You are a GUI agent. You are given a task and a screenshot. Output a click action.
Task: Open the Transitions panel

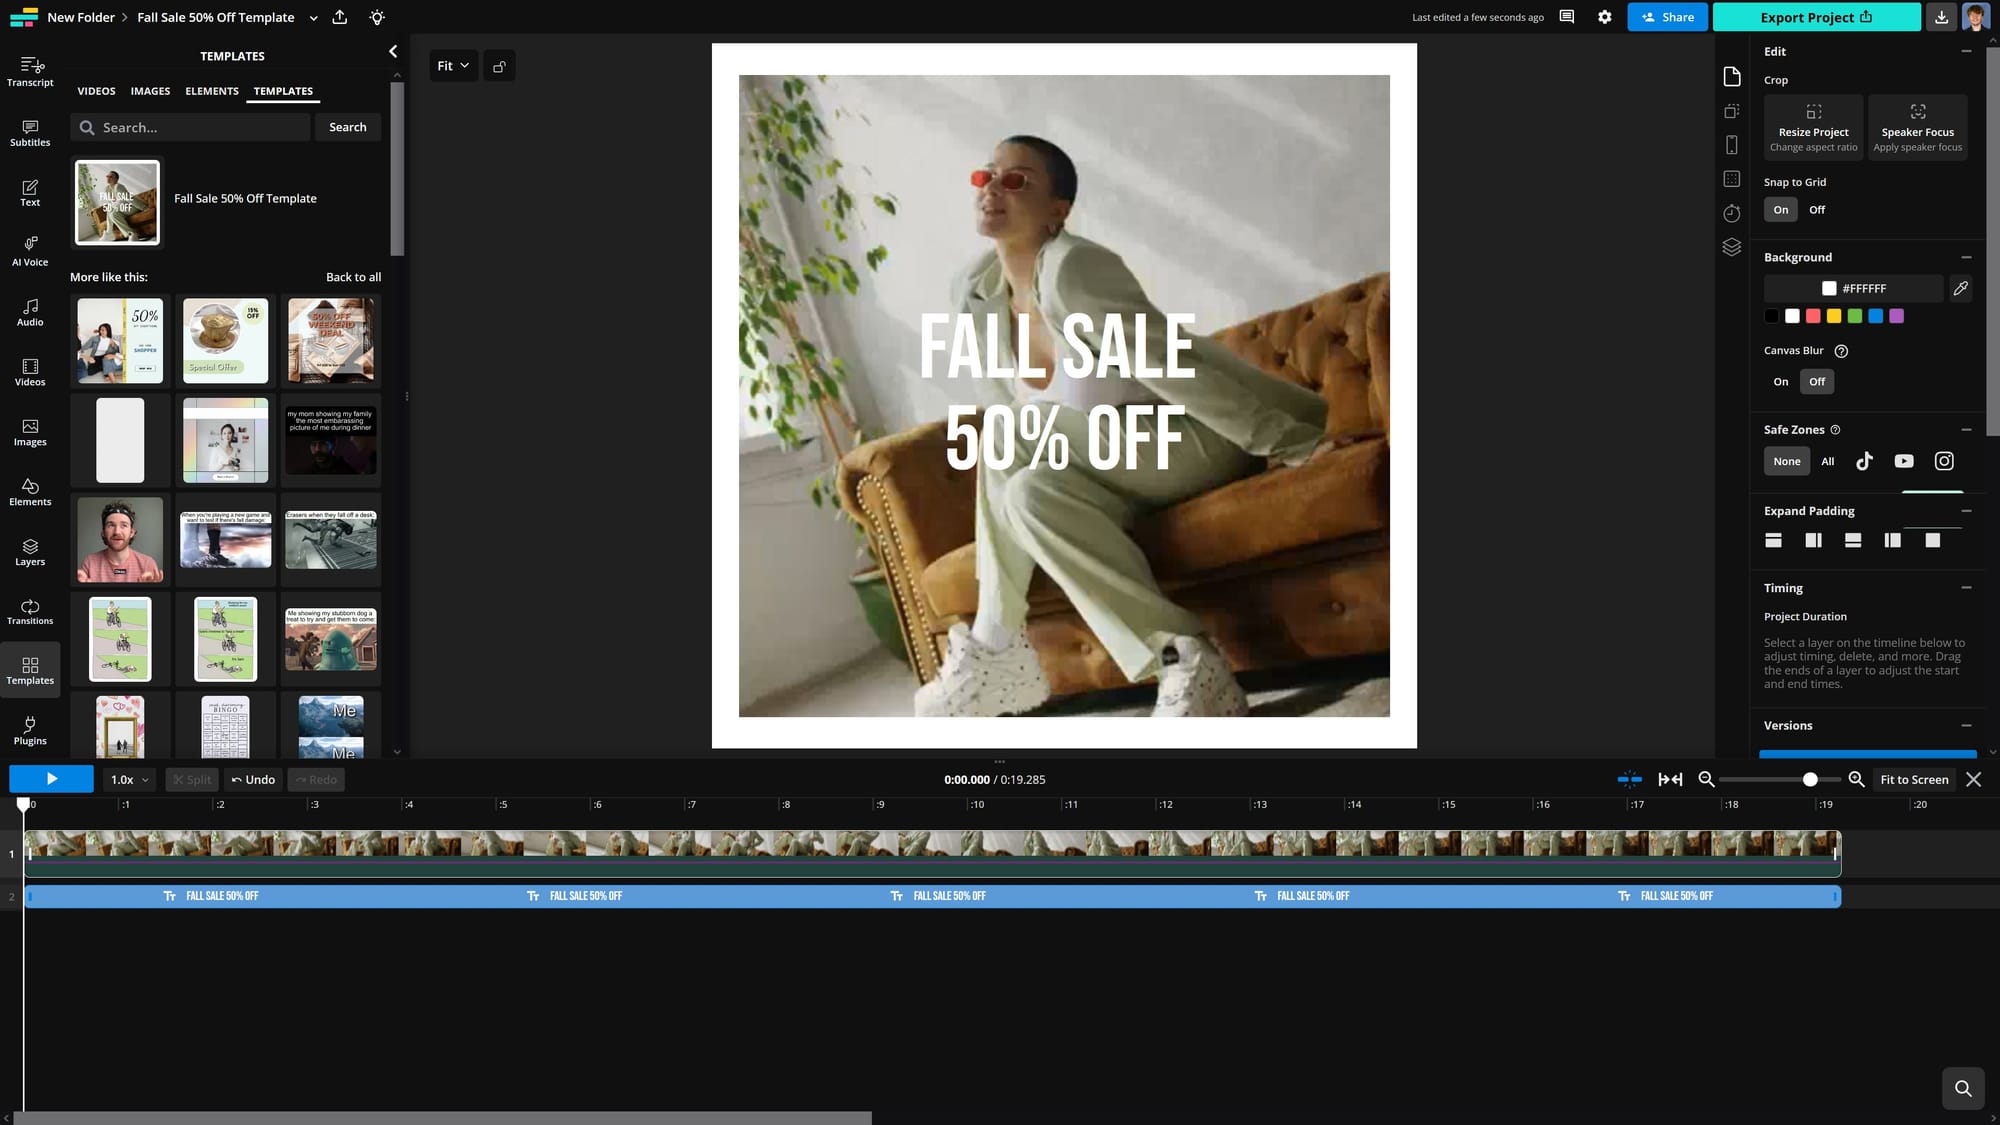pyautogui.click(x=30, y=612)
